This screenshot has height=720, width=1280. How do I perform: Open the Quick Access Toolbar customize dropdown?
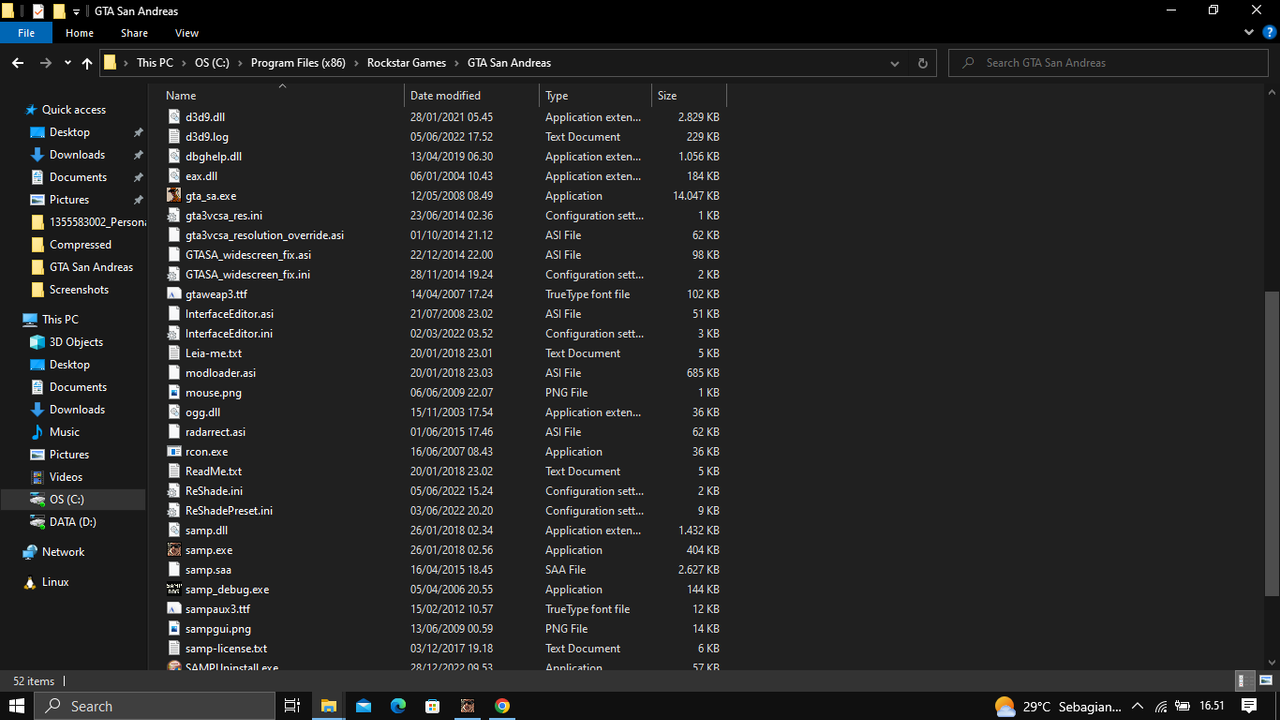[x=77, y=12]
